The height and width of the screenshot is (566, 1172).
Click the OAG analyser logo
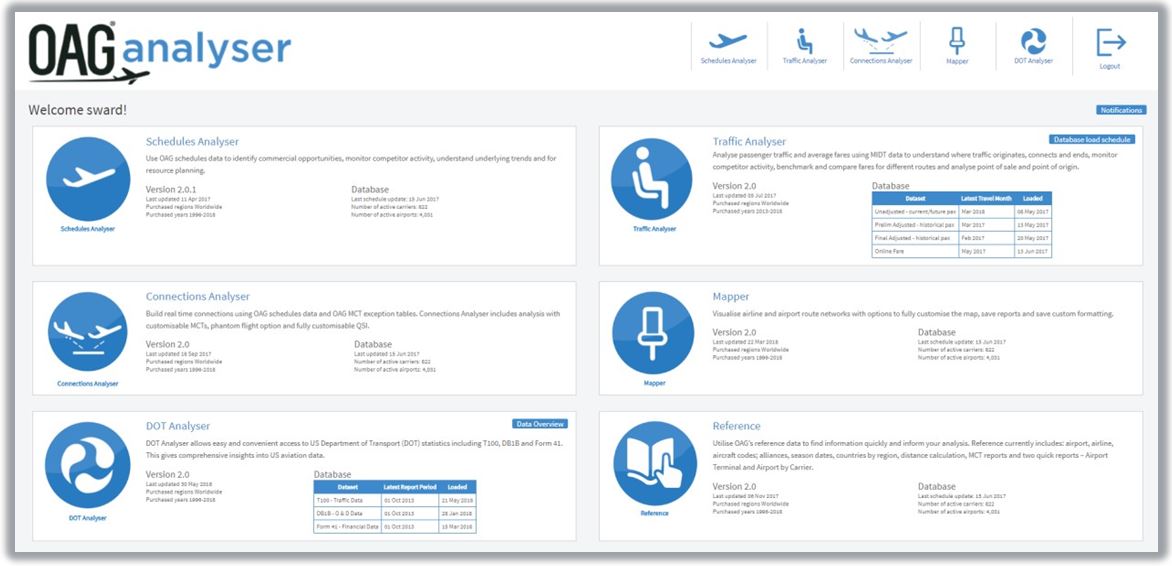click(160, 52)
